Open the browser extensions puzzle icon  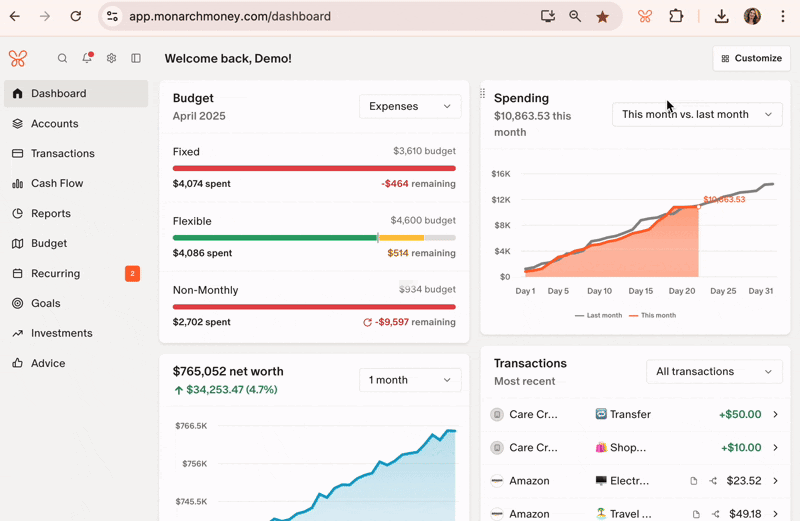(676, 17)
